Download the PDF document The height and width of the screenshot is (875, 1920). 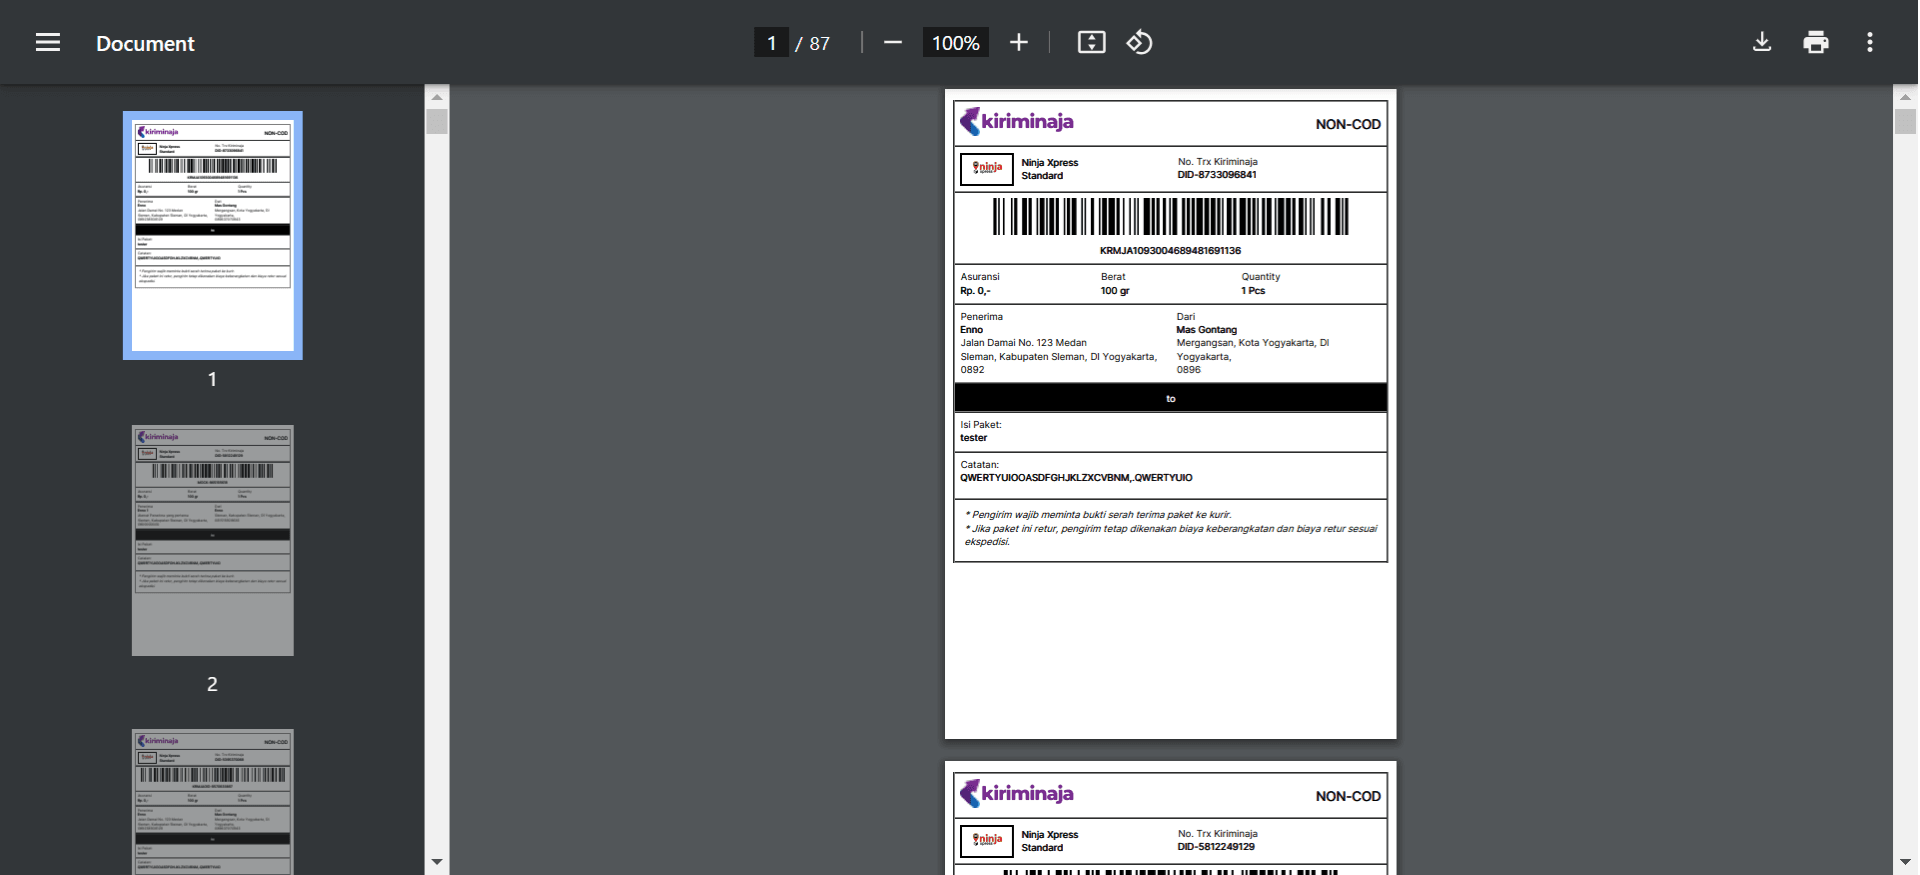coord(1762,42)
